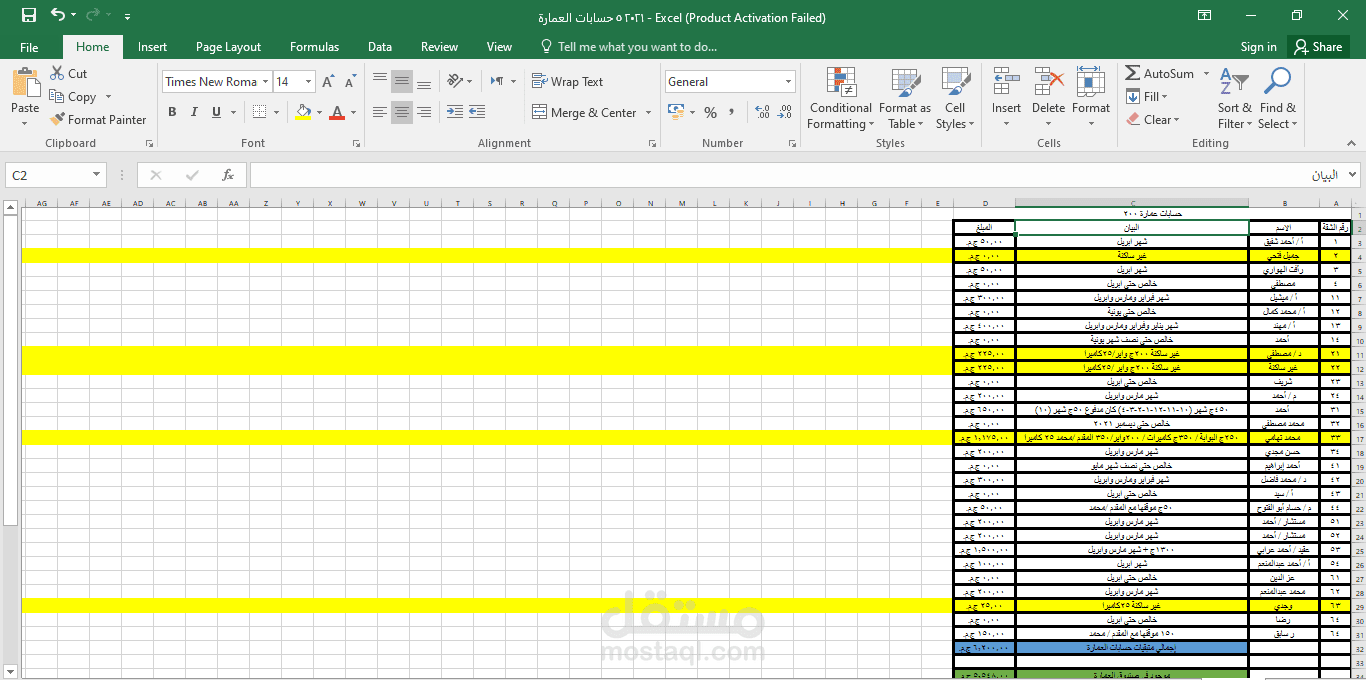Click Decrease Indent icon
Viewport: 1366px width, 680px height.
coord(454,113)
